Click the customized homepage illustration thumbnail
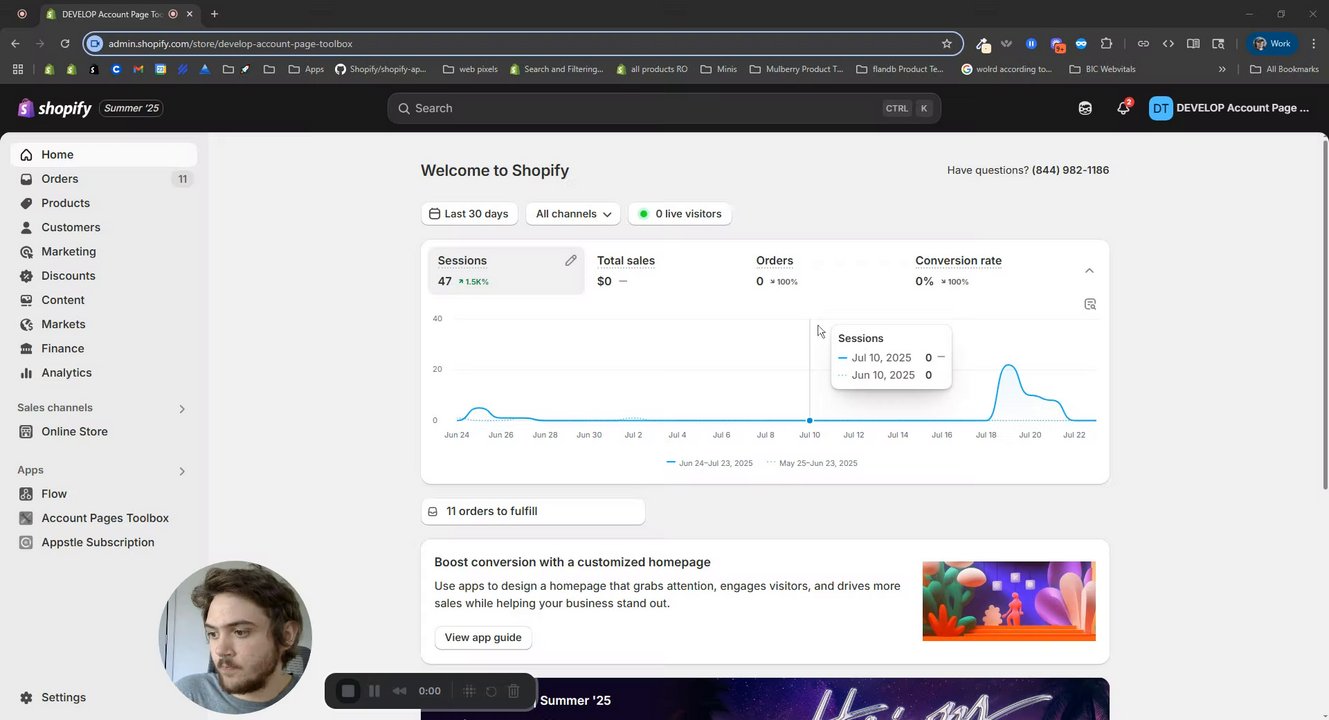The height and width of the screenshot is (720, 1329). pos(1009,601)
